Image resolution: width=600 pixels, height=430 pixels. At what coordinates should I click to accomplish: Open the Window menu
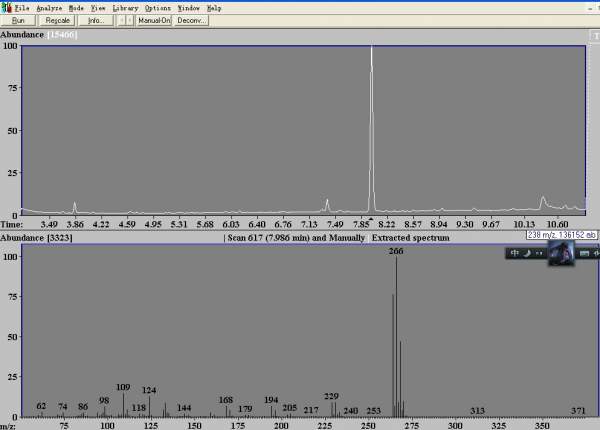[x=189, y=8]
